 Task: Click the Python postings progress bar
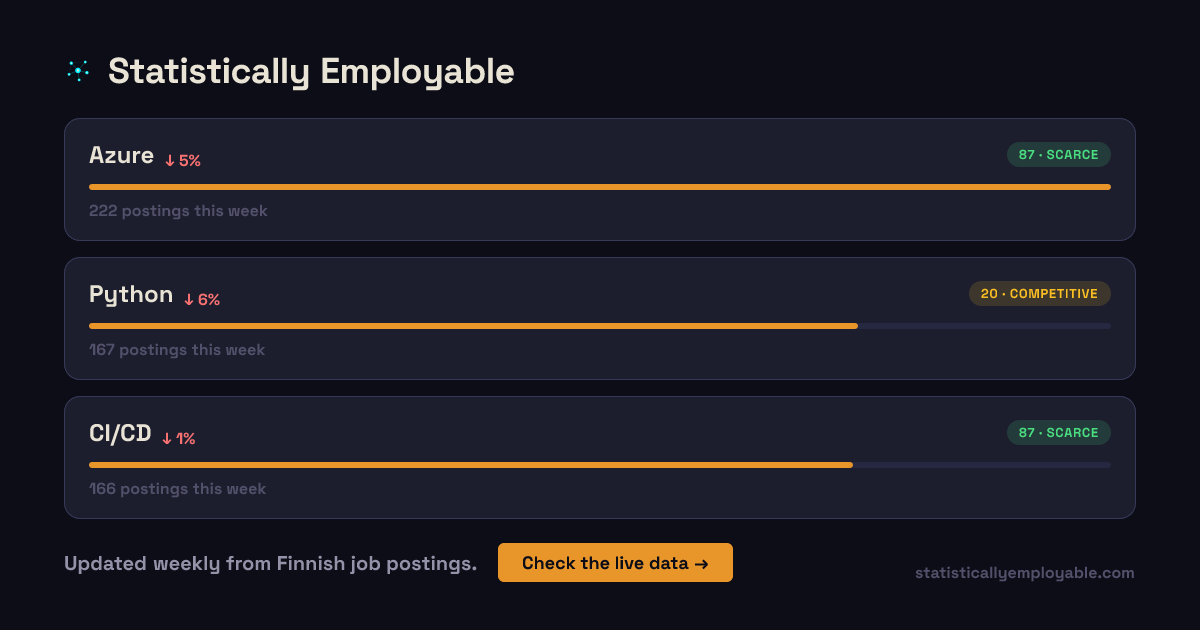click(x=599, y=326)
